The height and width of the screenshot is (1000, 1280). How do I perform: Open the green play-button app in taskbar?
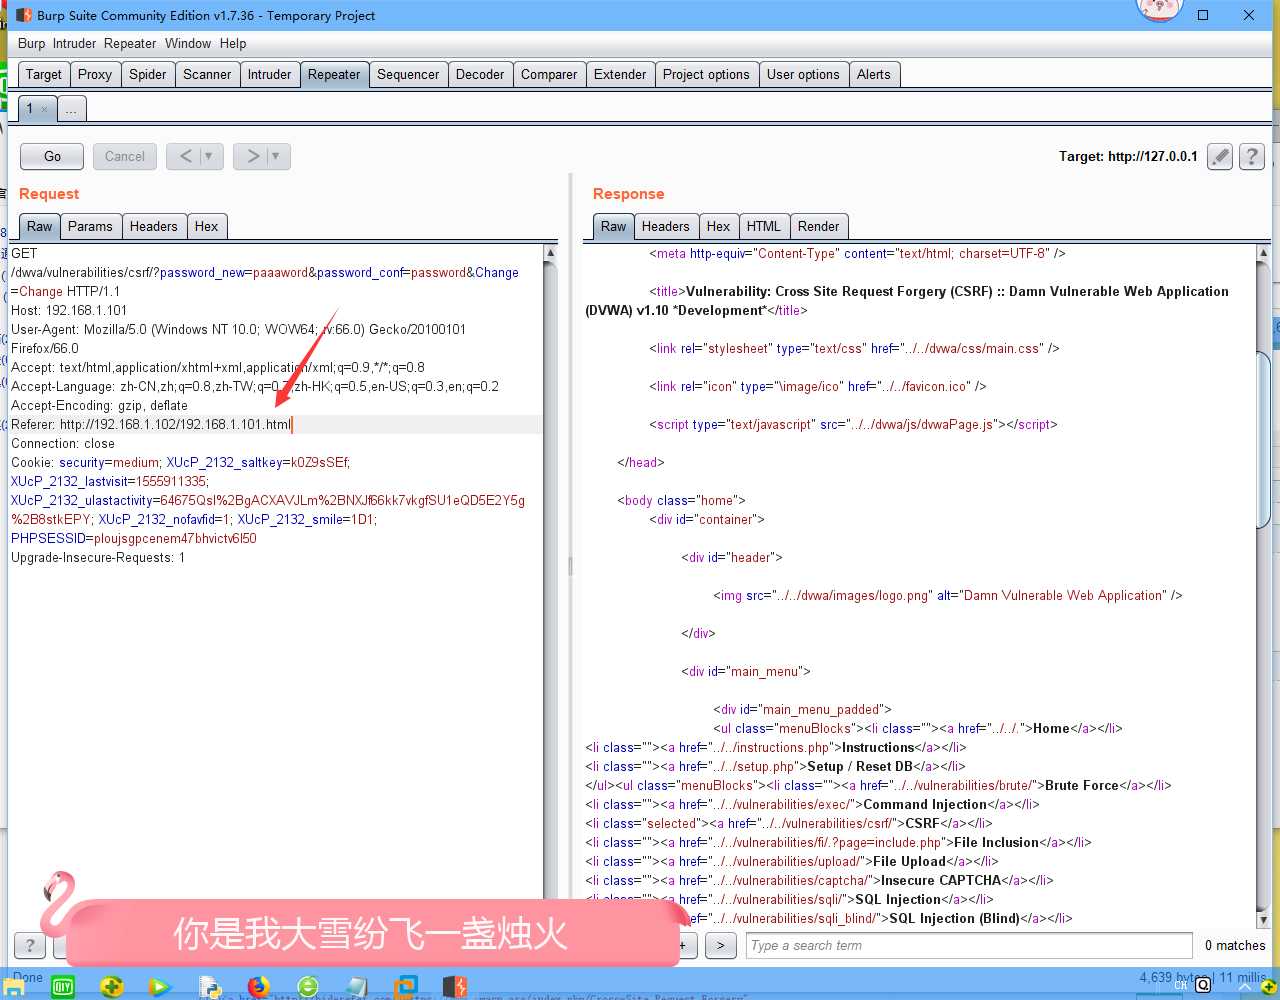[x=160, y=987]
